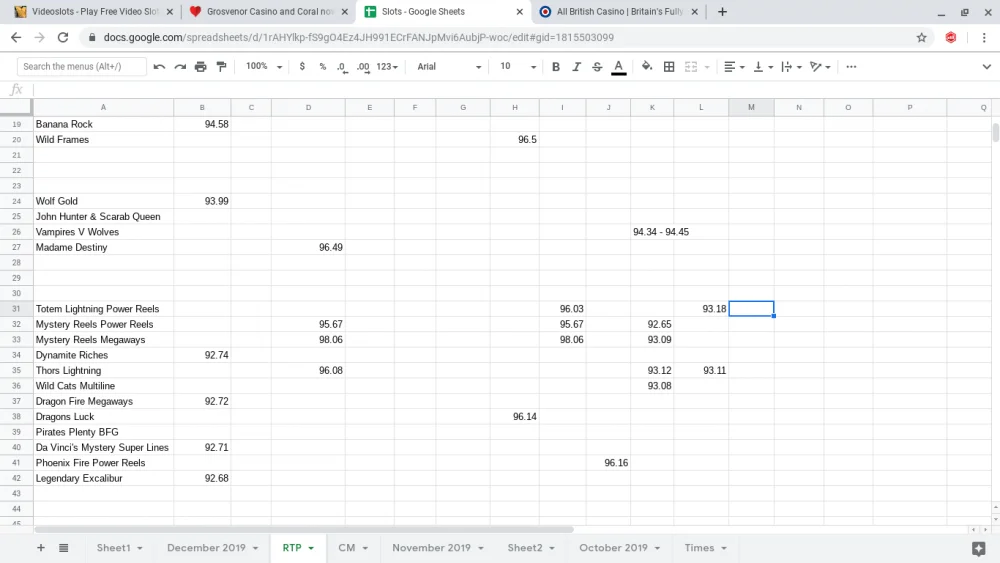The image size is (1000, 563).
Task: Click the horizontal scrollbar
Action: 304,529
